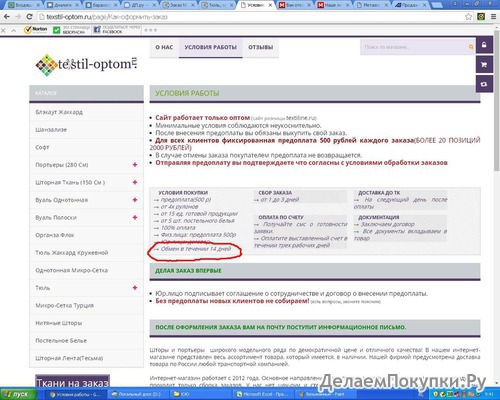This screenshot has width=500, height=400.
Task: Click the 'ДОКУМЕНТАЦИЯ' block heading
Action: coord(379,217)
